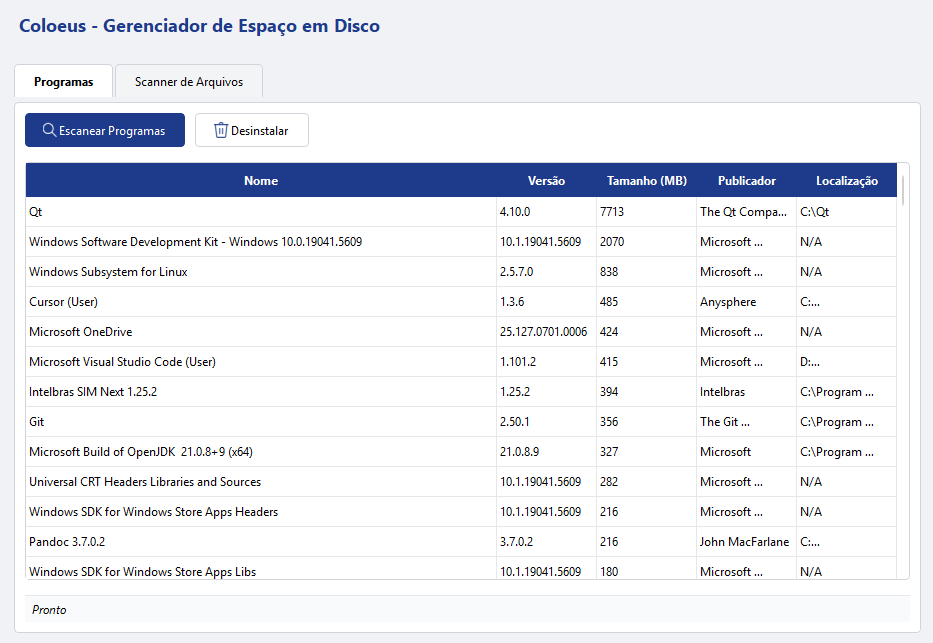Select Microsoft Visual Studio Code (User)
Screen dimensions: 933x643
pos(461,362)
